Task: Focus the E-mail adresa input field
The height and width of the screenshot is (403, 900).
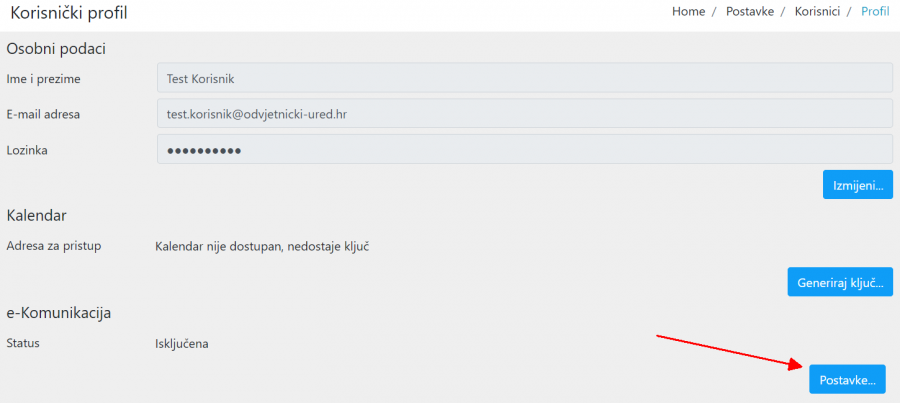Action: (524, 114)
